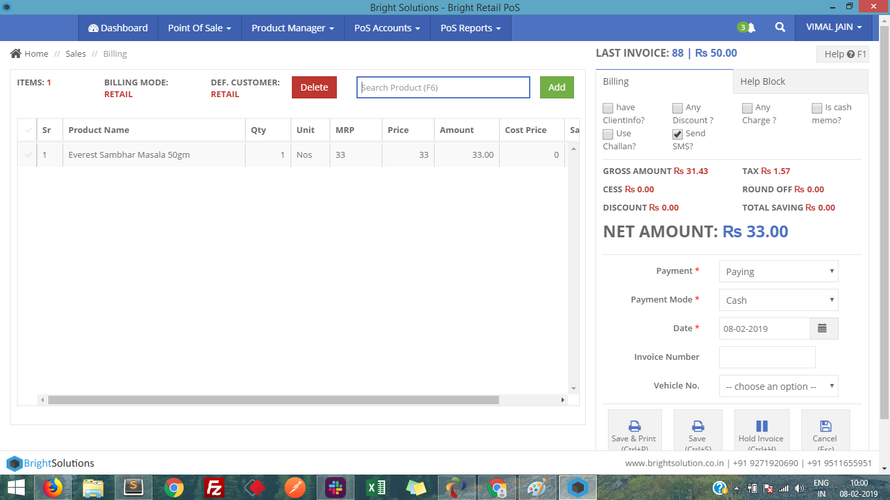
Task: Check the Any Charge checkbox
Action: pos(747,108)
